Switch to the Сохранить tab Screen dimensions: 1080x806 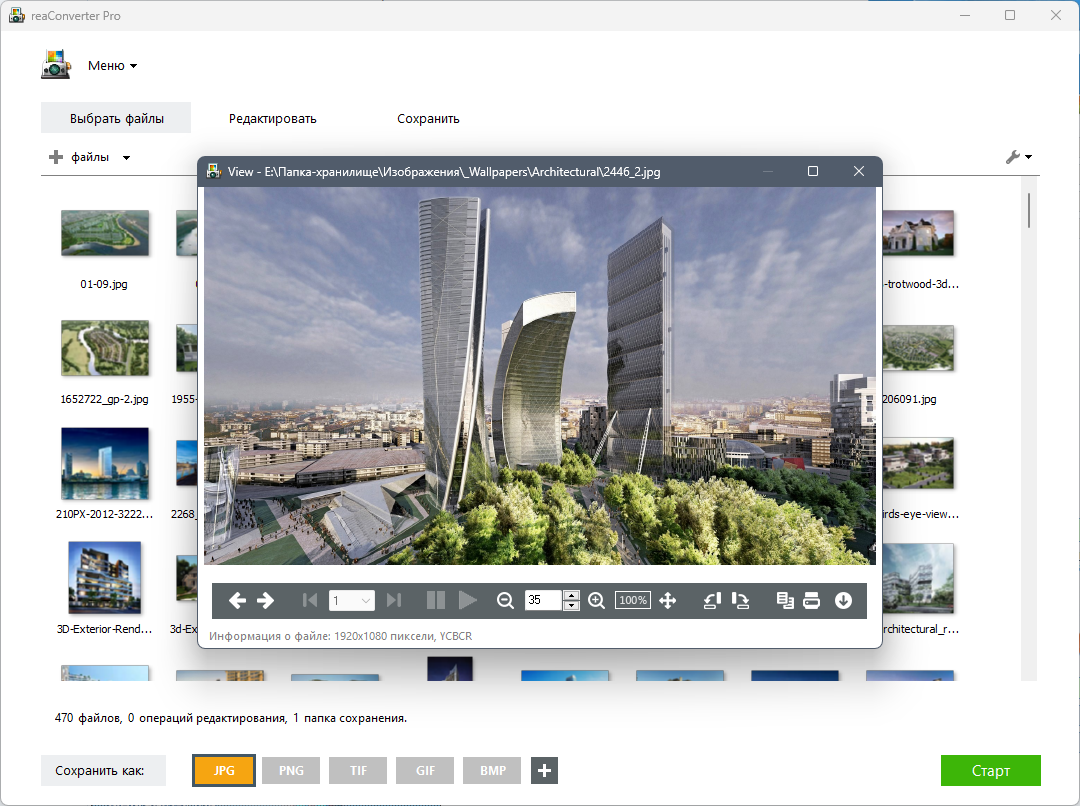(428, 118)
